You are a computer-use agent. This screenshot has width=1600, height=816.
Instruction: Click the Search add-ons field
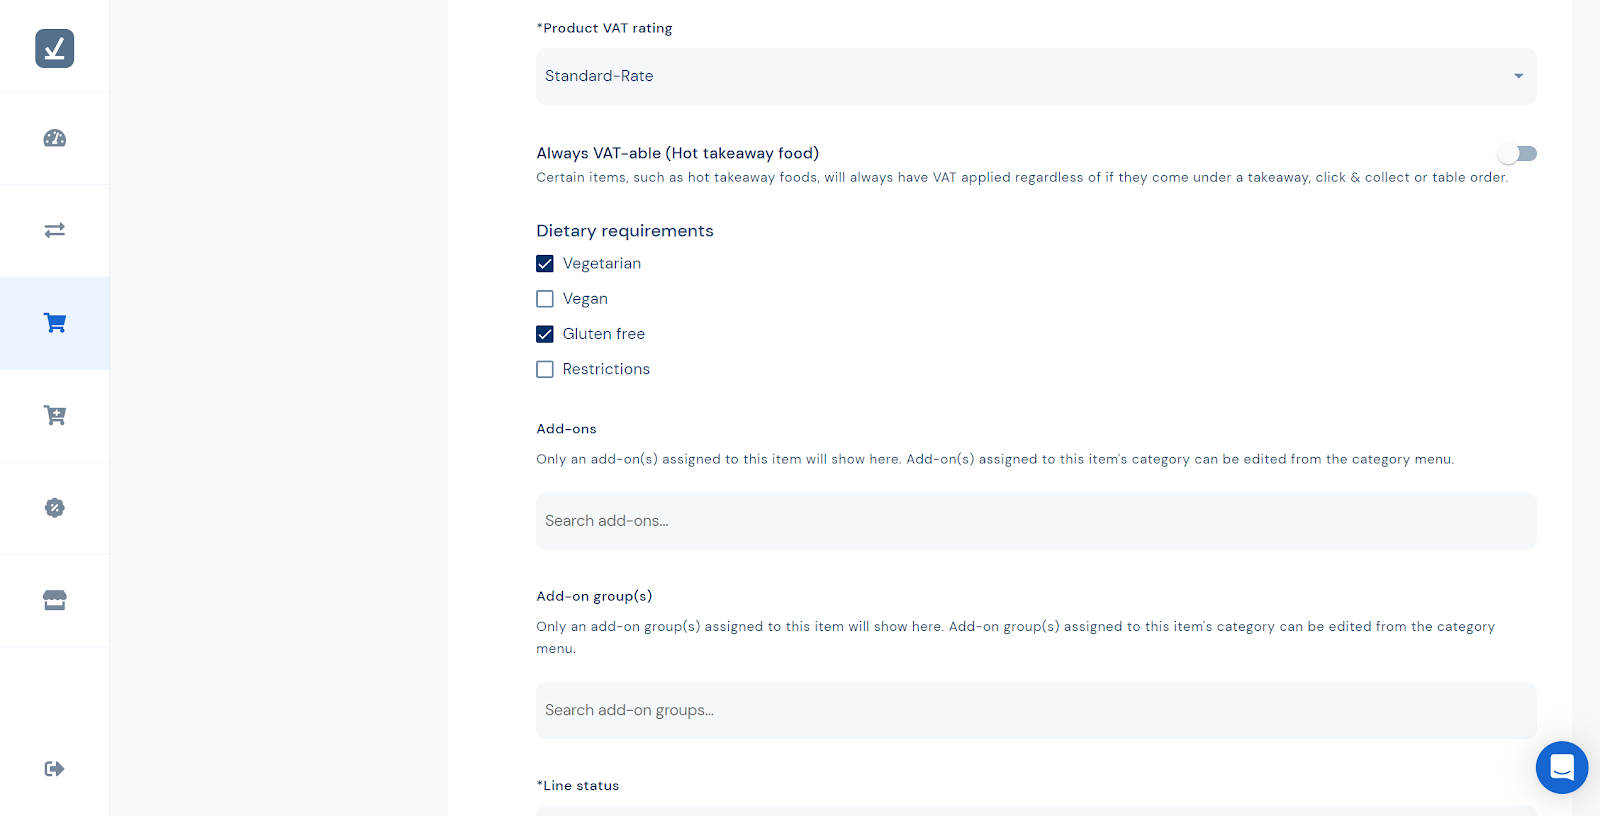pos(1036,521)
